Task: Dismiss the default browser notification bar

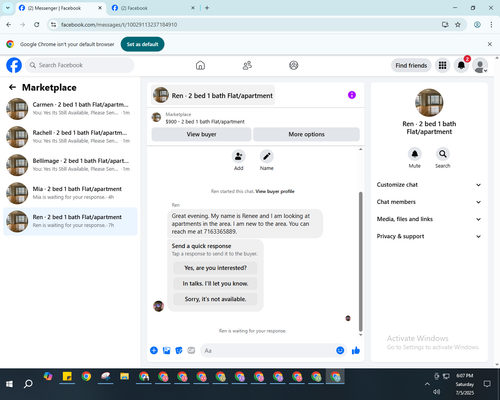Action: (490, 44)
